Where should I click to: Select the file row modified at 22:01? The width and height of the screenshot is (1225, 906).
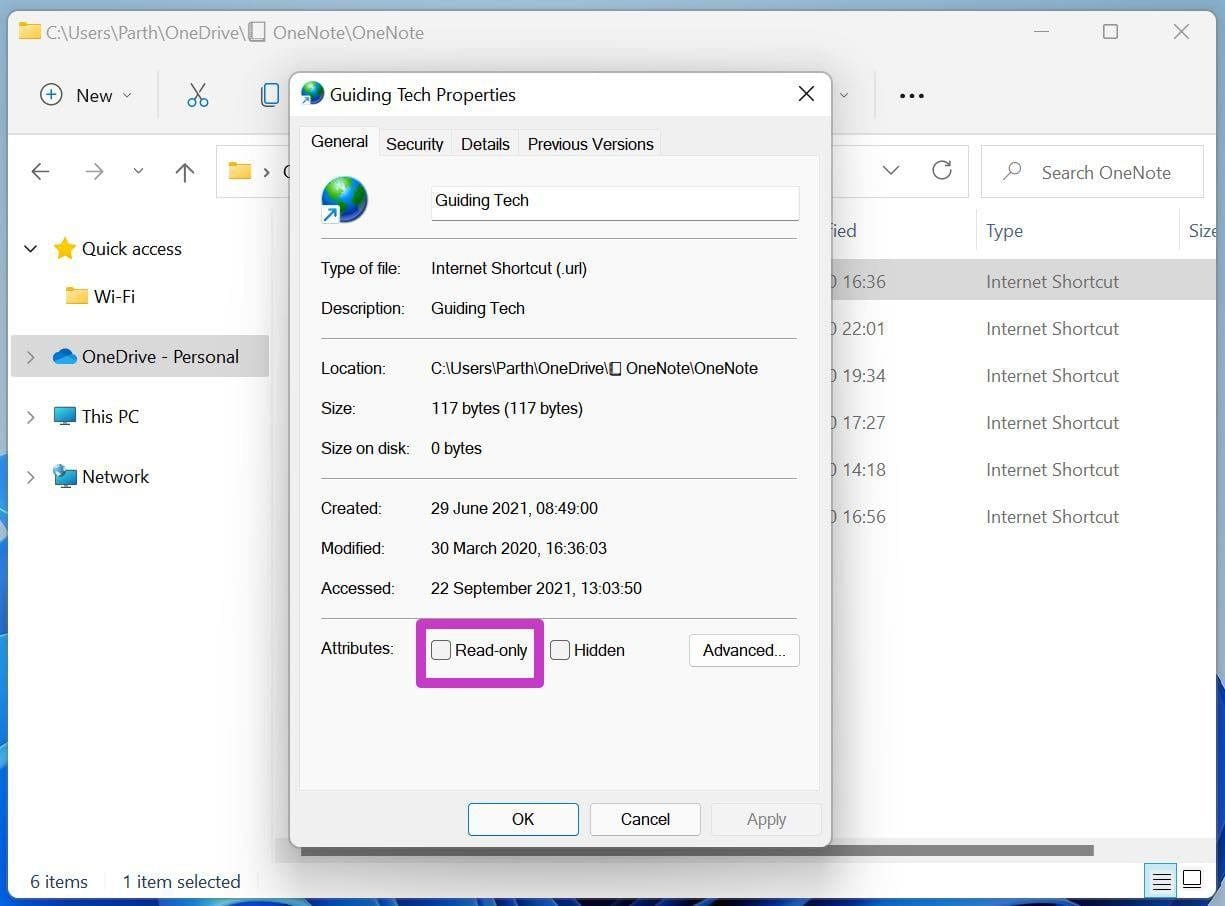tap(1022, 329)
